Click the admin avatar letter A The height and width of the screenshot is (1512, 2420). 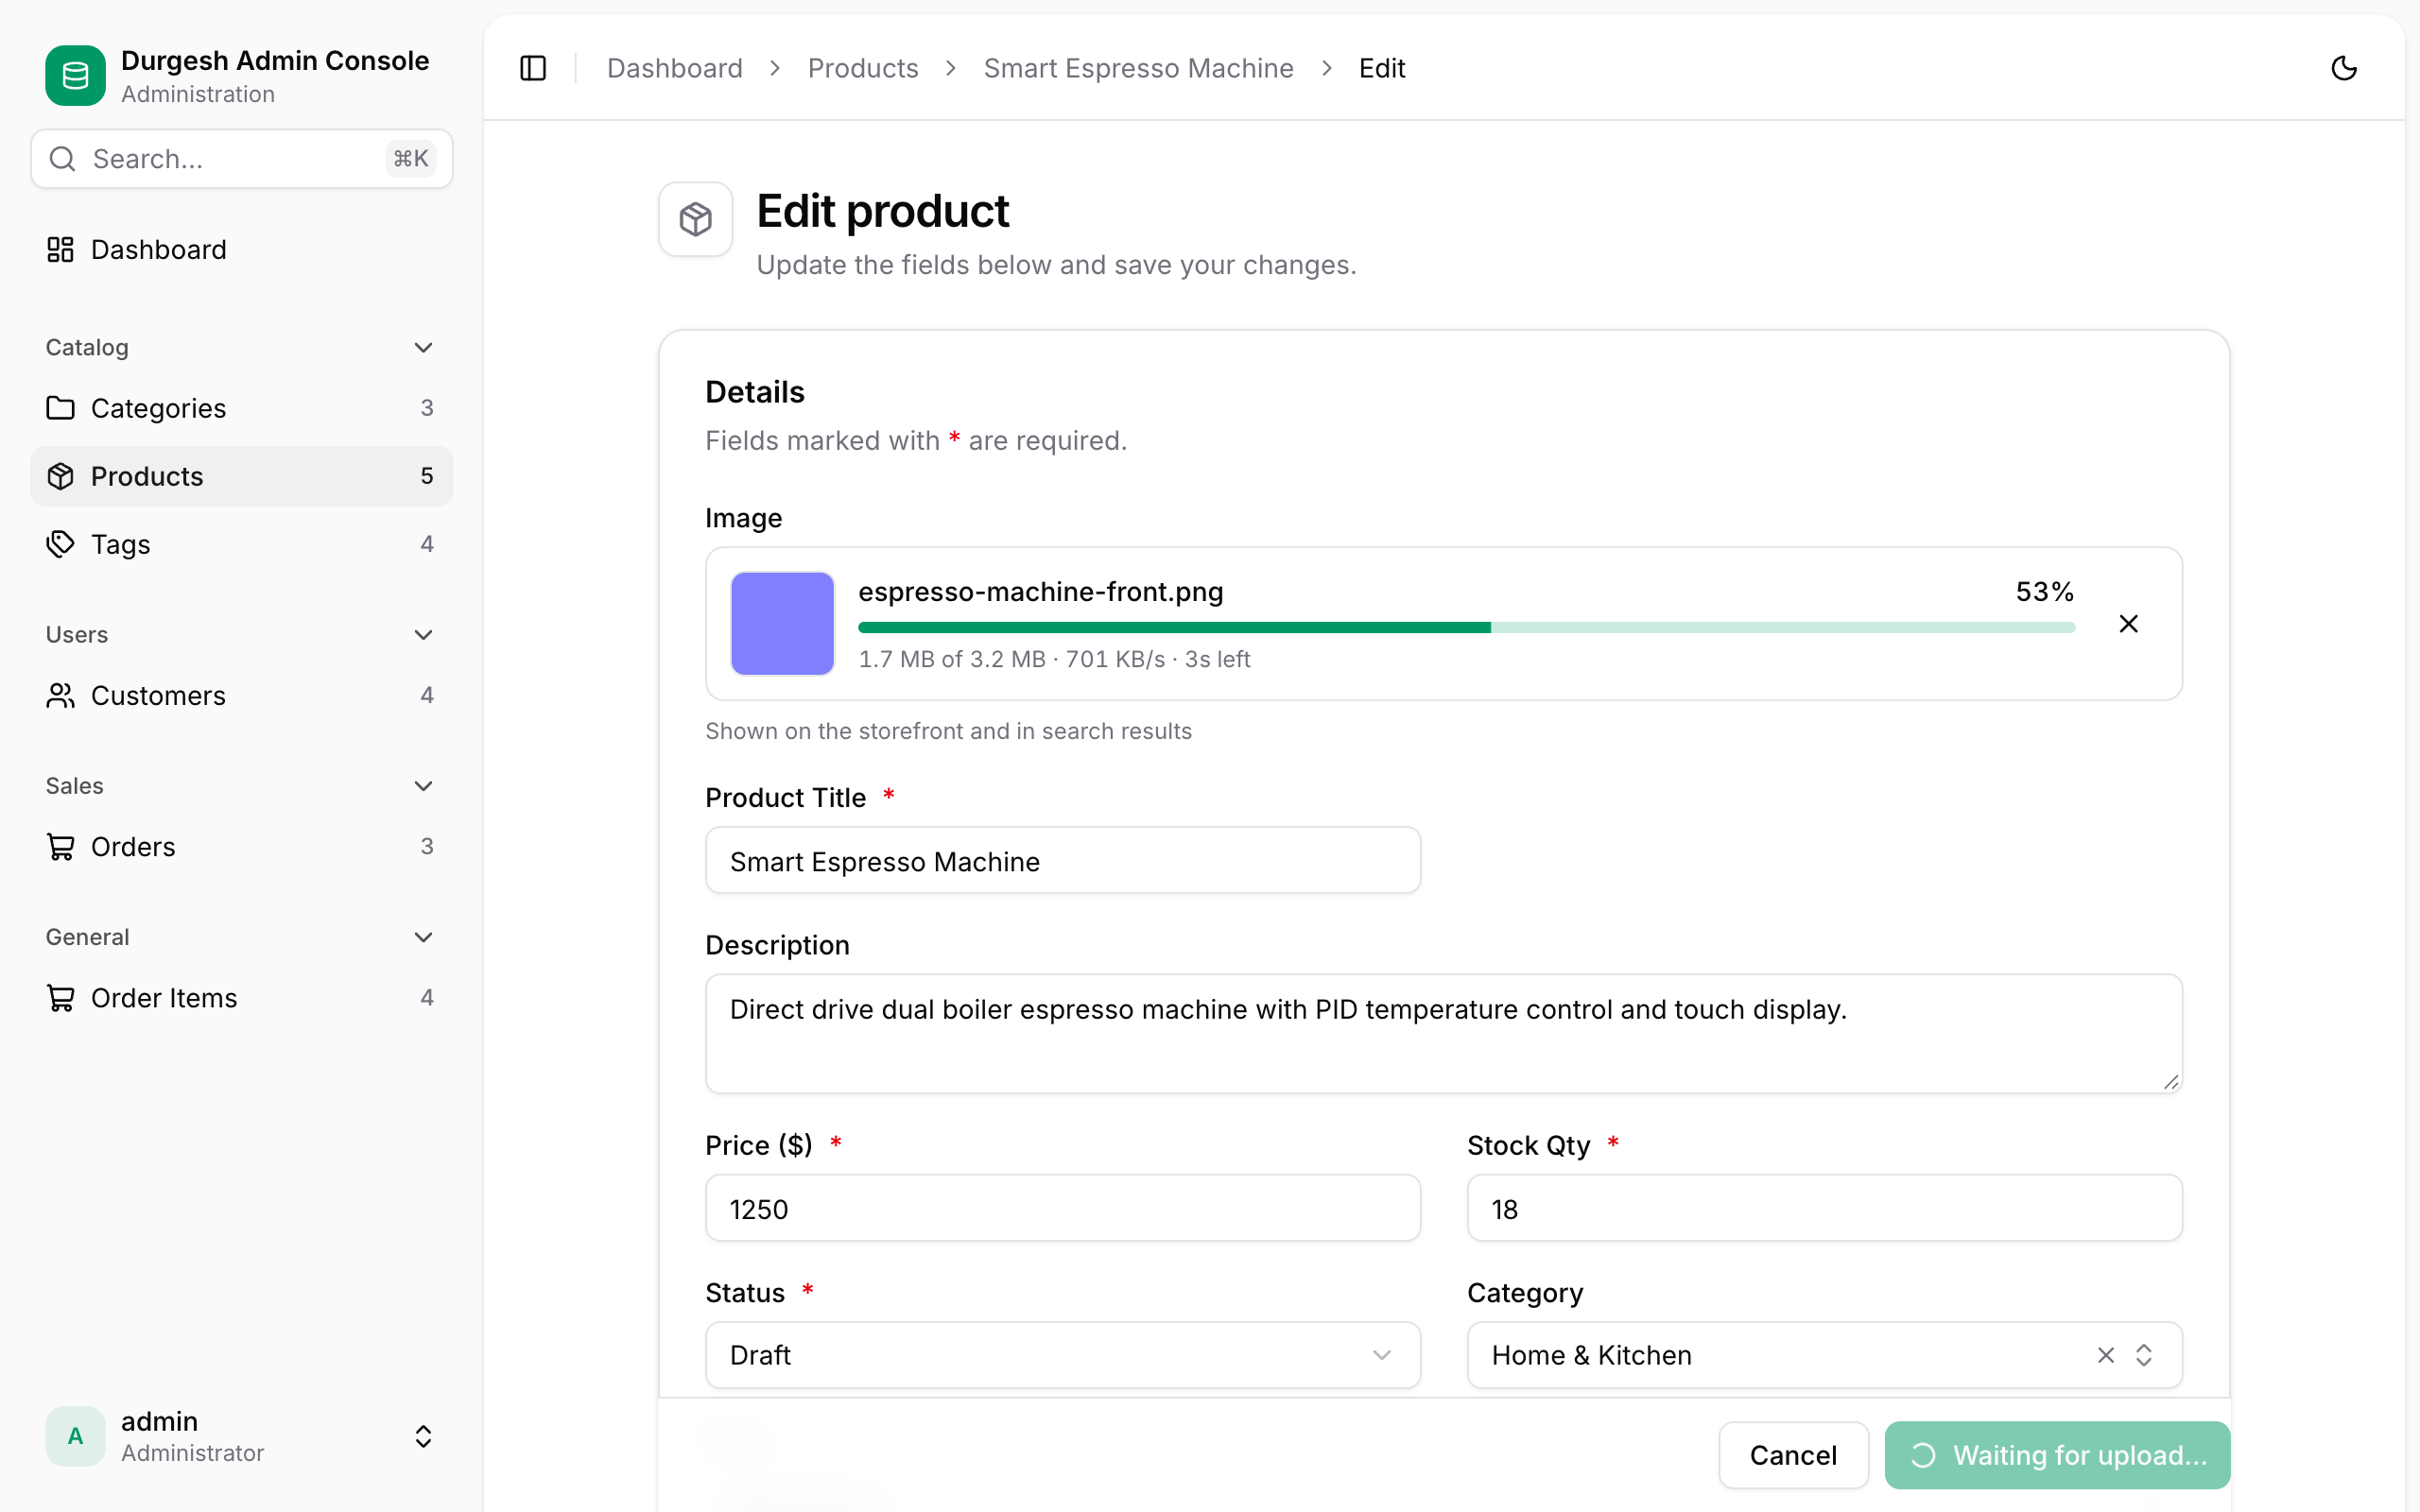[75, 1436]
